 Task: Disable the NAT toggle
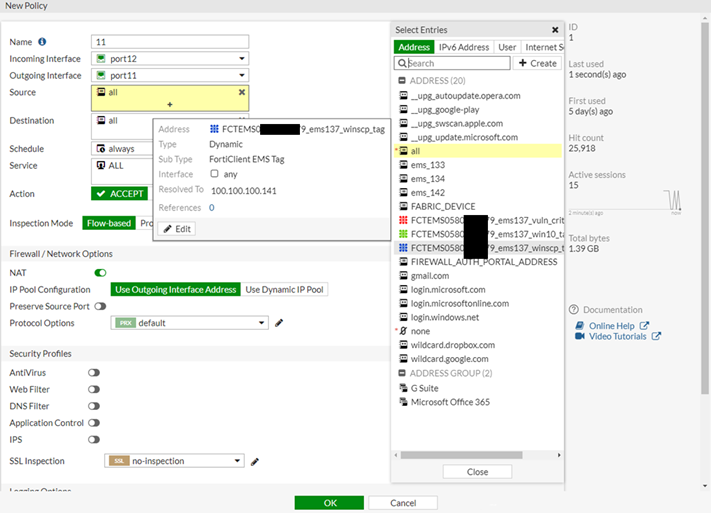pyautogui.click(x=100, y=272)
